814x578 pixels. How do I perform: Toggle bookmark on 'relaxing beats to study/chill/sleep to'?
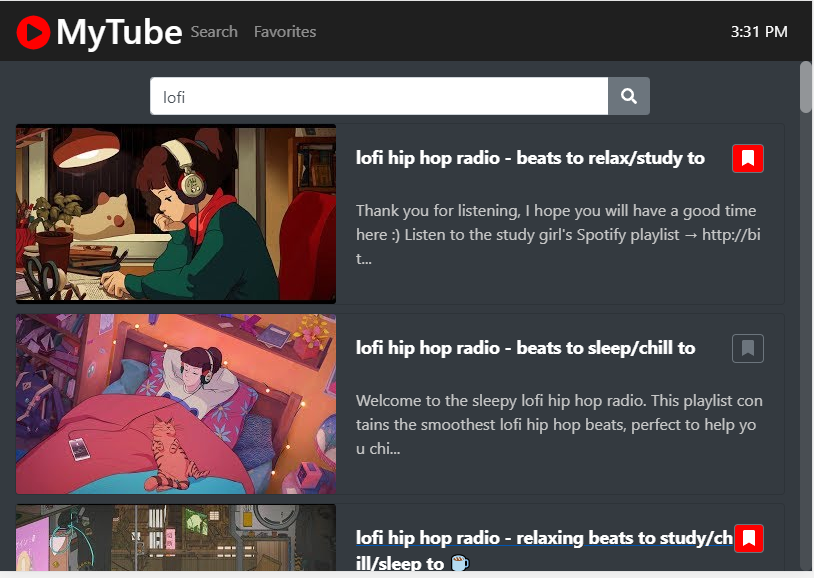click(748, 539)
